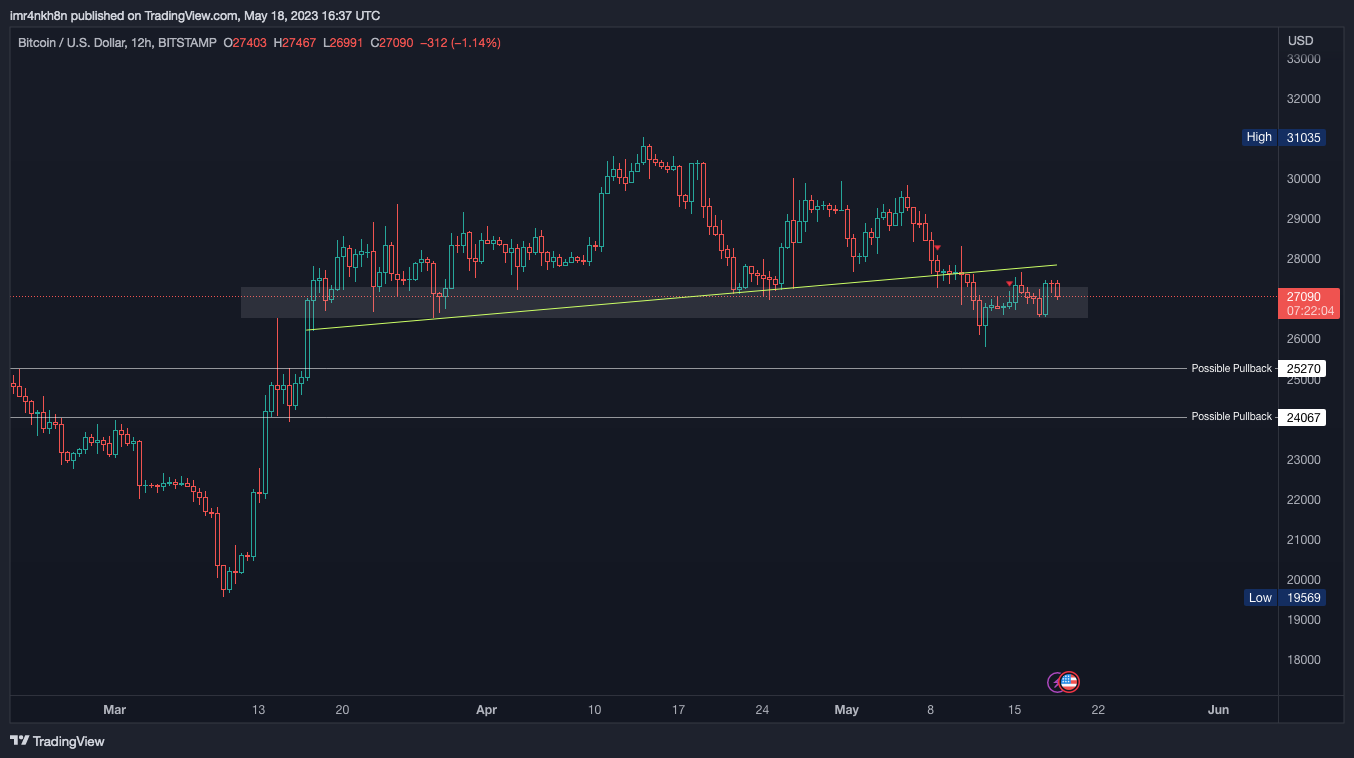Click the 17 date label on time axis
Viewport: 1354px width, 758px height.
pos(678,710)
